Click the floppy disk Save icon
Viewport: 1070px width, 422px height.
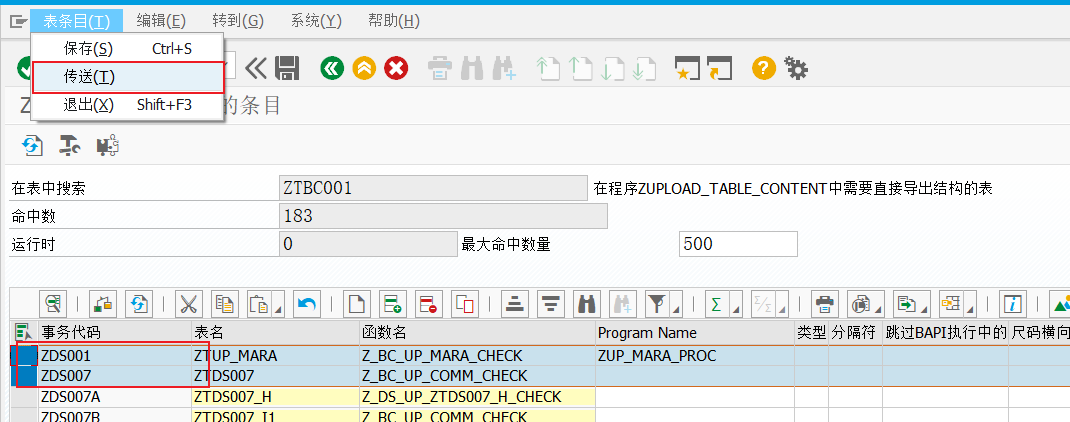tap(287, 68)
